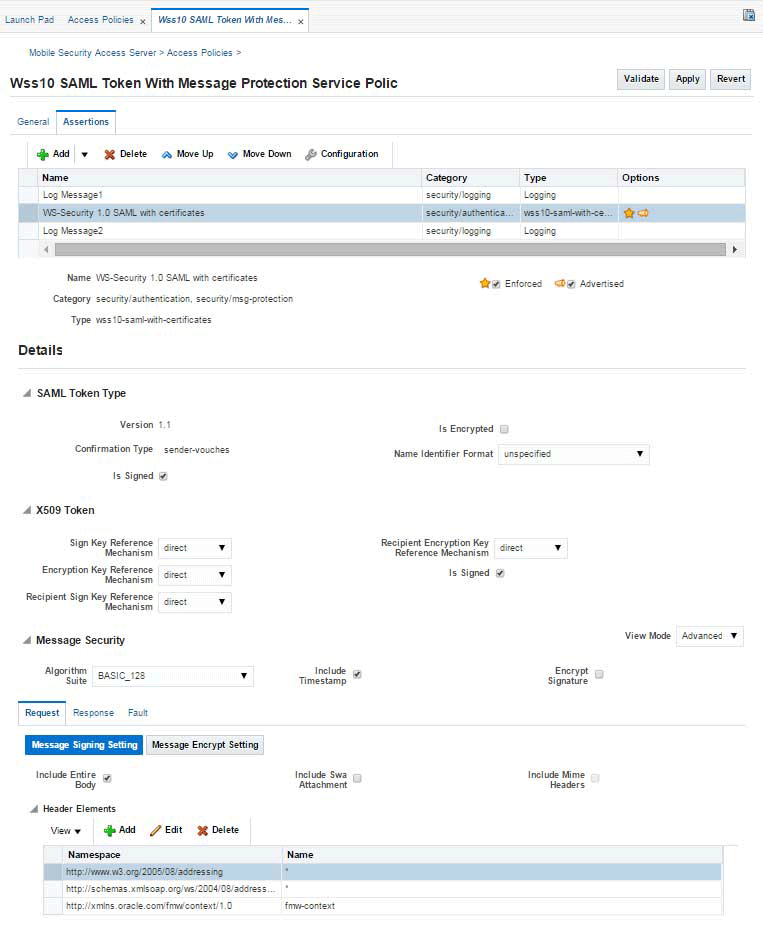Click the red X Delete assertion icon

(109, 154)
